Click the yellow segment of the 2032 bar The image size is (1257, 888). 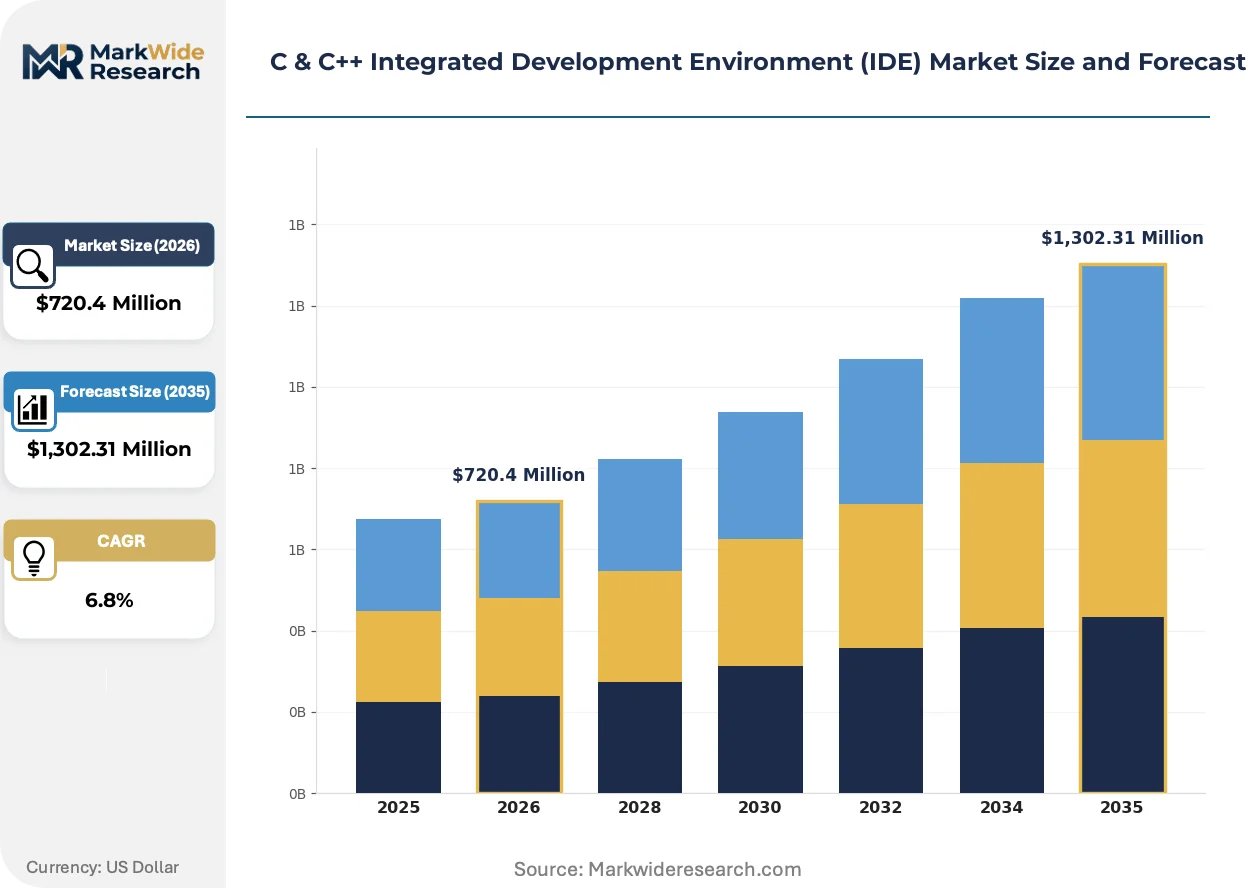point(880,576)
